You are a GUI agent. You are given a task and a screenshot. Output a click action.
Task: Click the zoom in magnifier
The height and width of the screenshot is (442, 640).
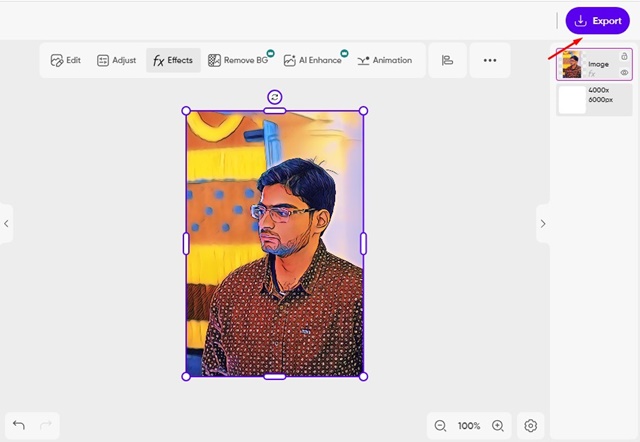tap(498, 426)
